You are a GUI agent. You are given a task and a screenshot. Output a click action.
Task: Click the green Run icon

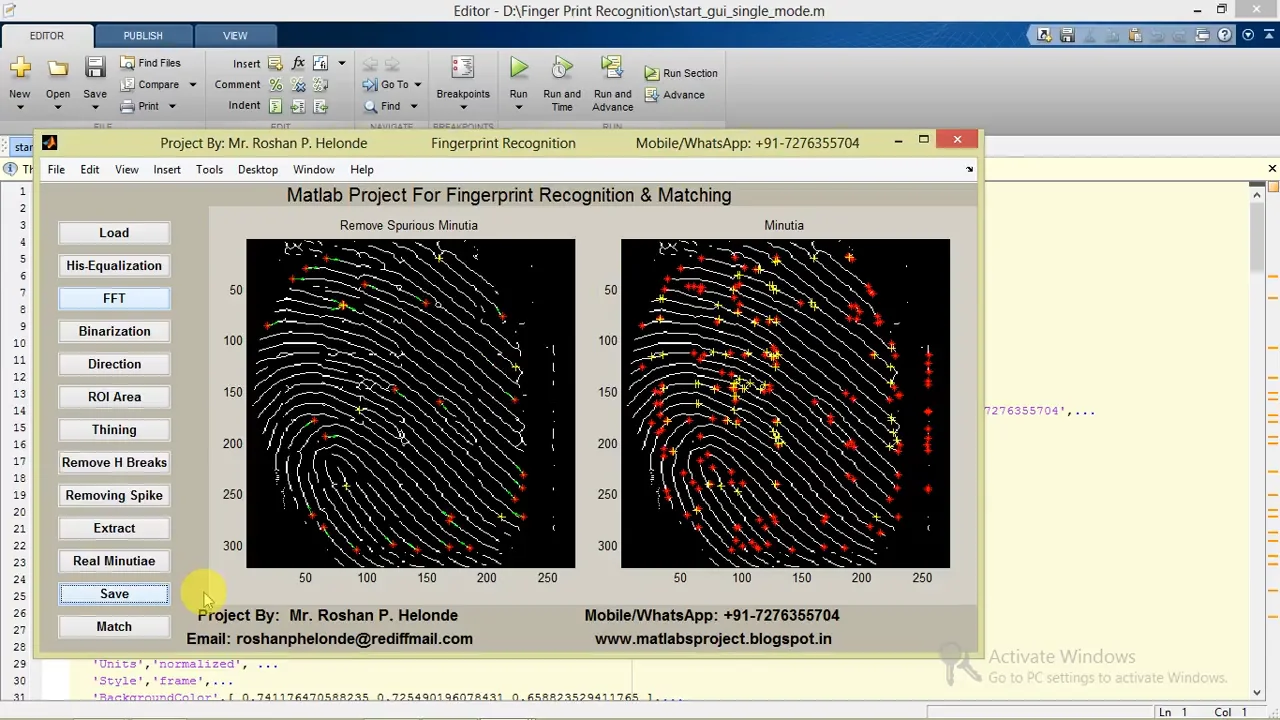[518, 69]
